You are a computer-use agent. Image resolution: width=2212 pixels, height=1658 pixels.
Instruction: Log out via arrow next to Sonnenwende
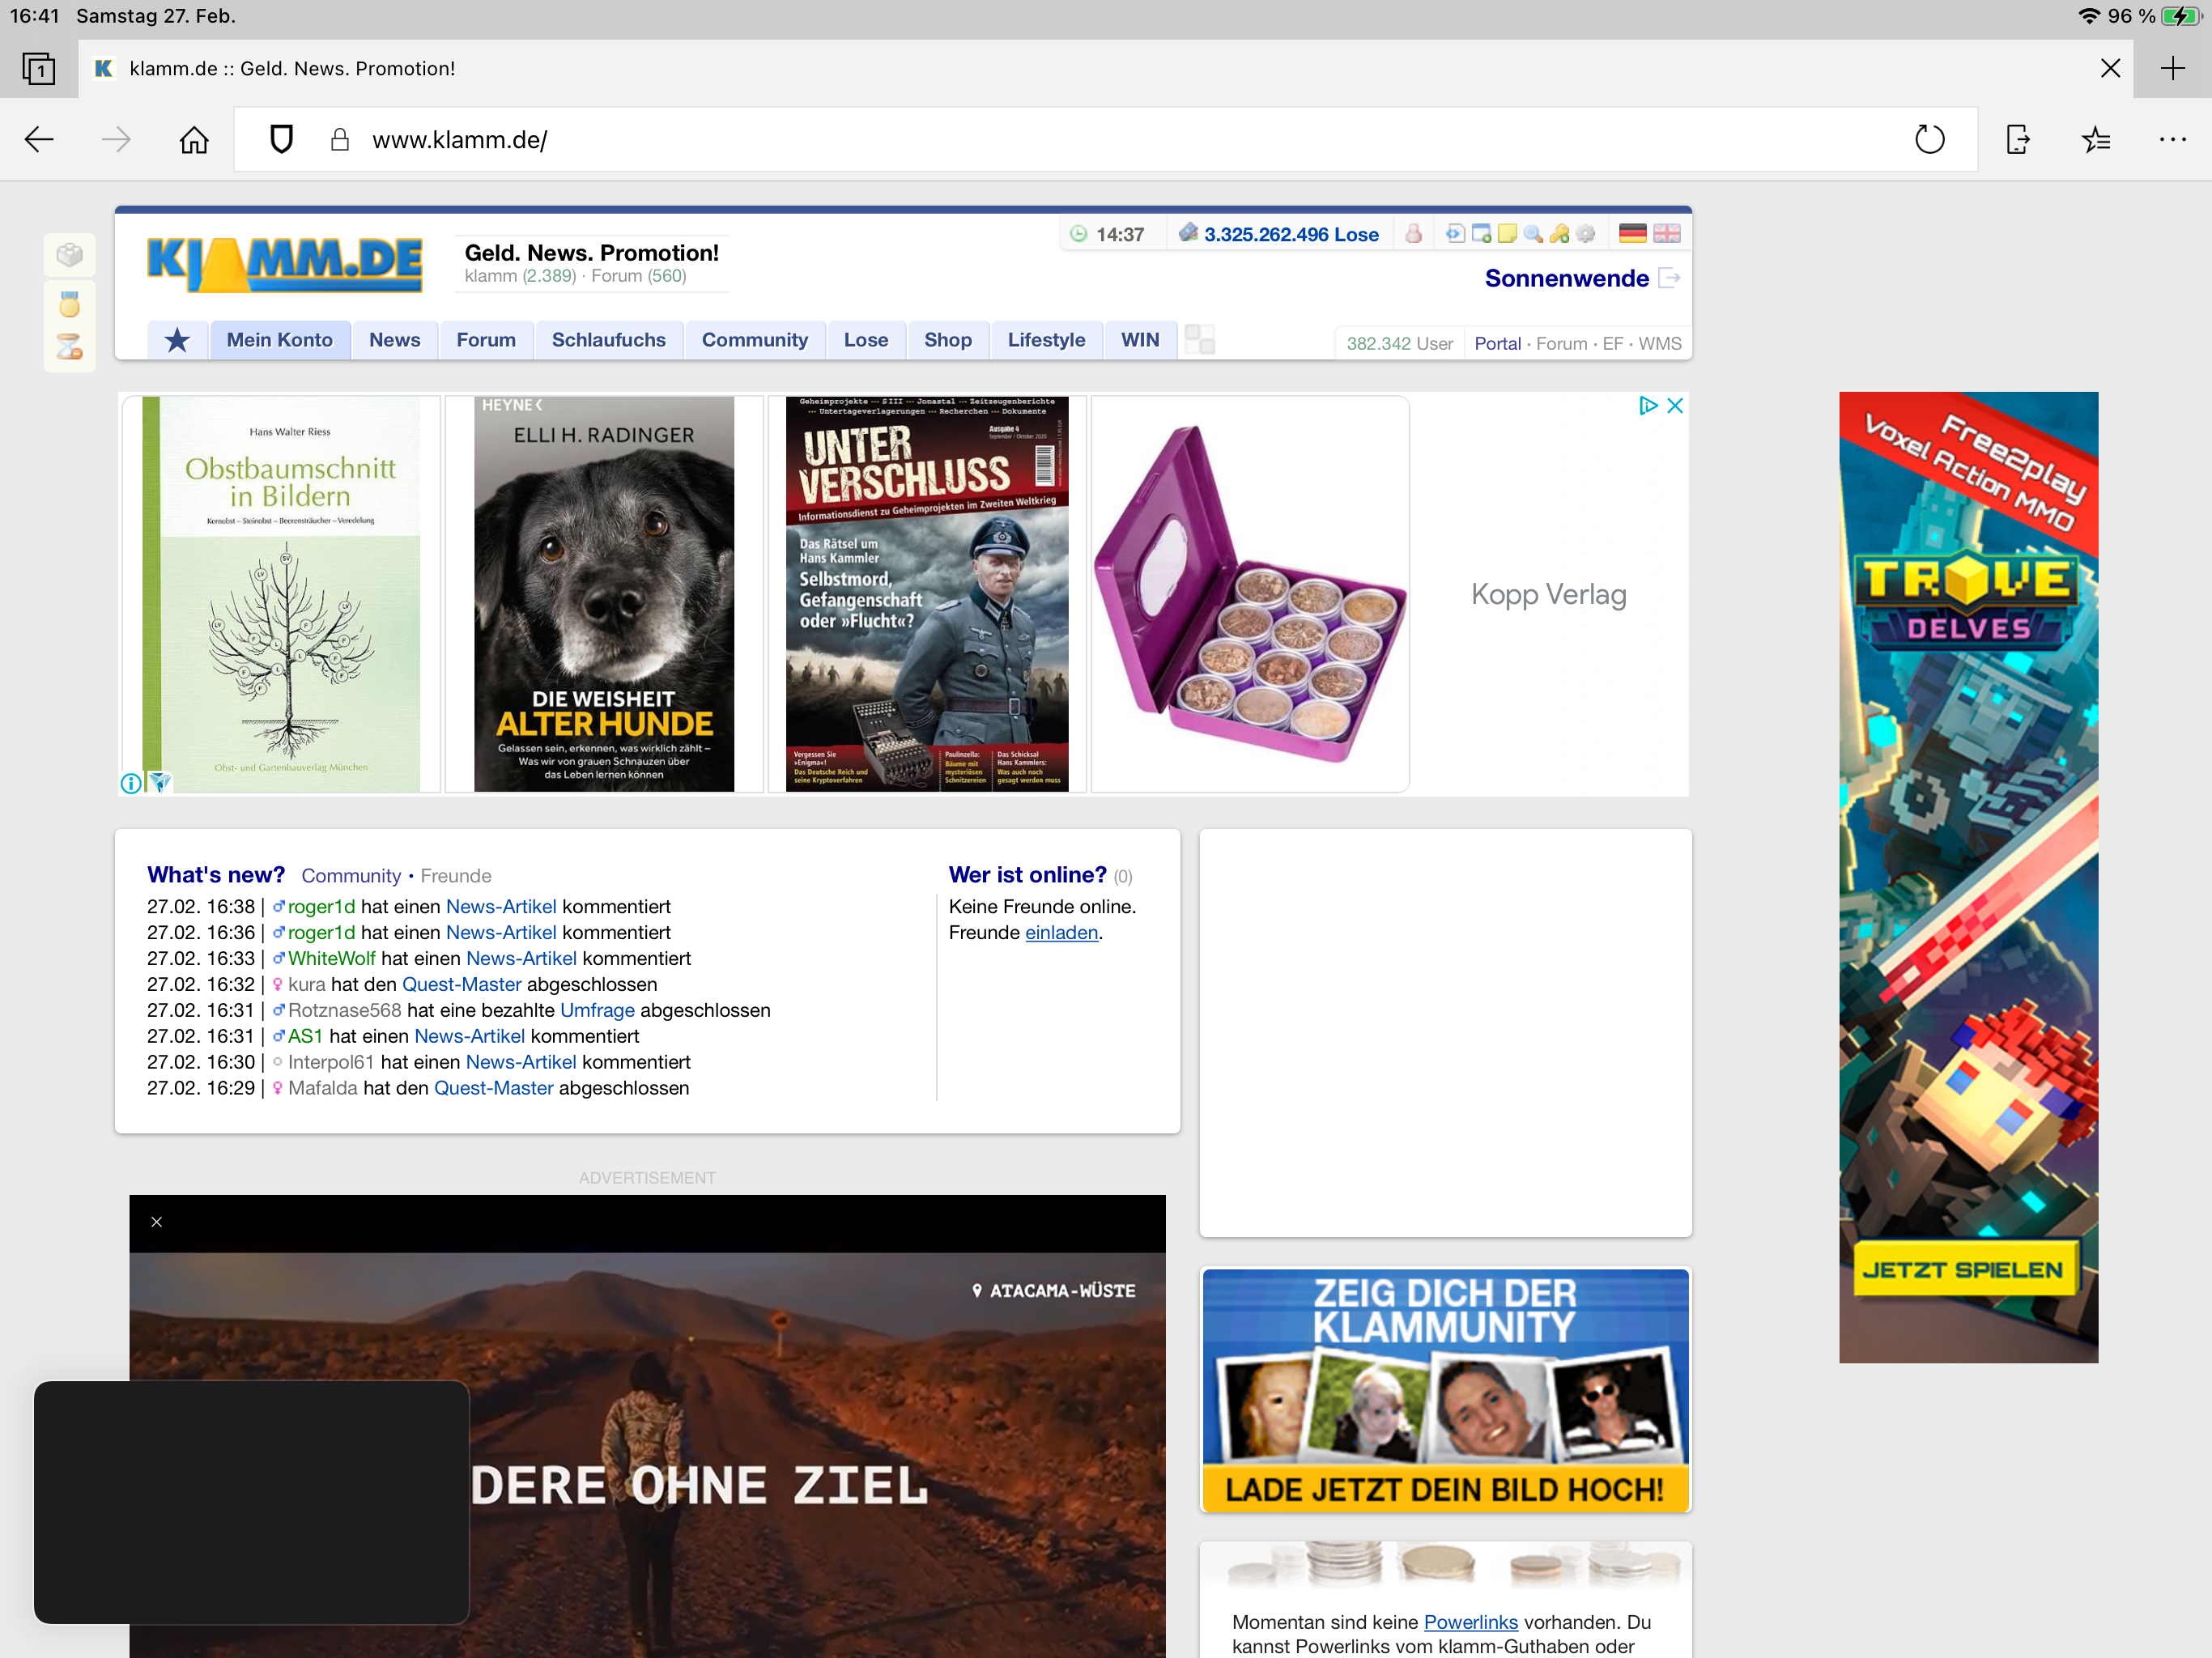pyautogui.click(x=1669, y=278)
